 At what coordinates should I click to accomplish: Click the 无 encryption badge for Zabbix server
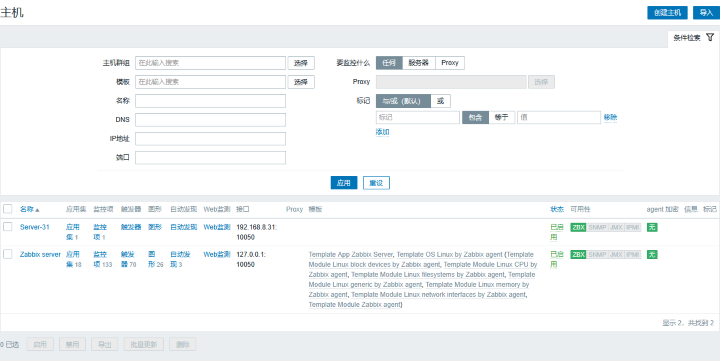(652, 254)
